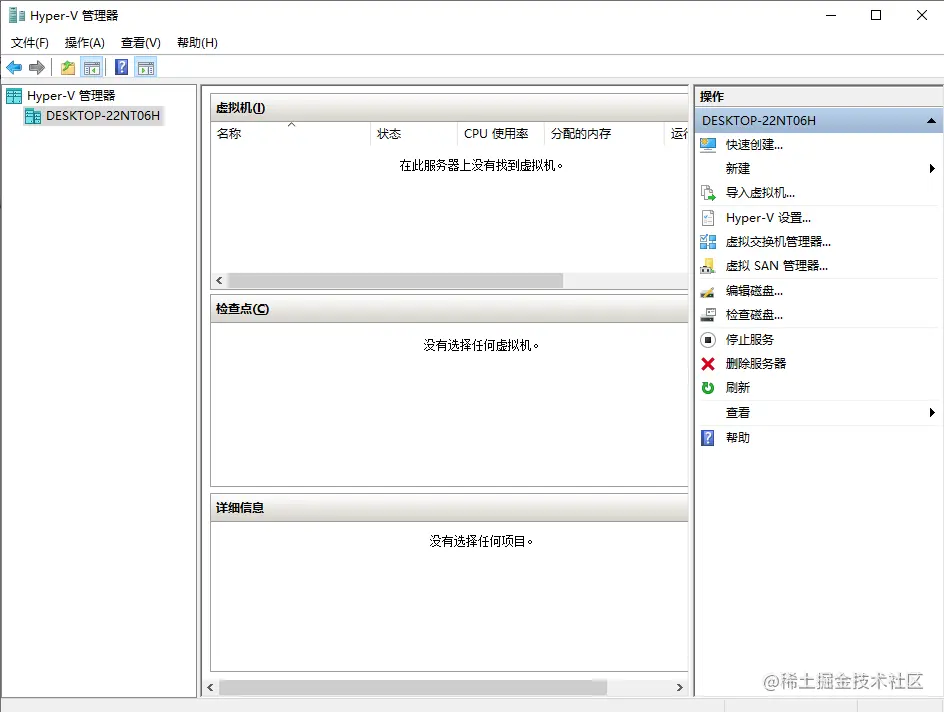Click the 检查点(C) section header

pyautogui.click(x=449, y=309)
